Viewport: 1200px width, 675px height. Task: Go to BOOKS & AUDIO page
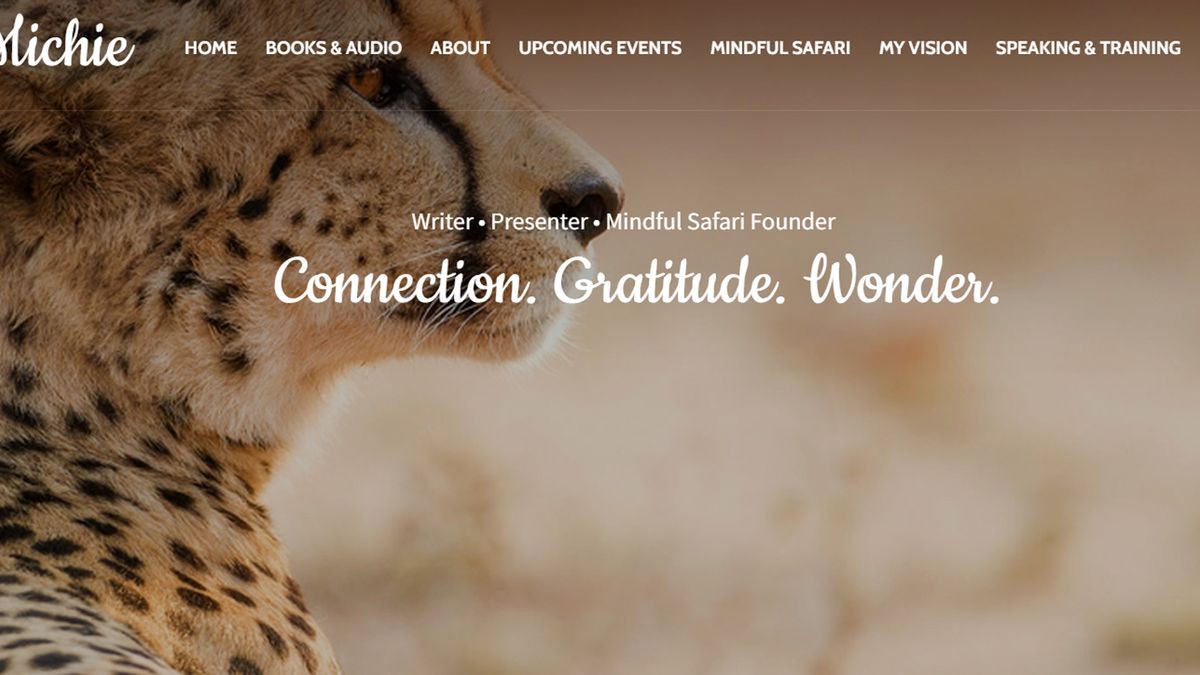(333, 47)
